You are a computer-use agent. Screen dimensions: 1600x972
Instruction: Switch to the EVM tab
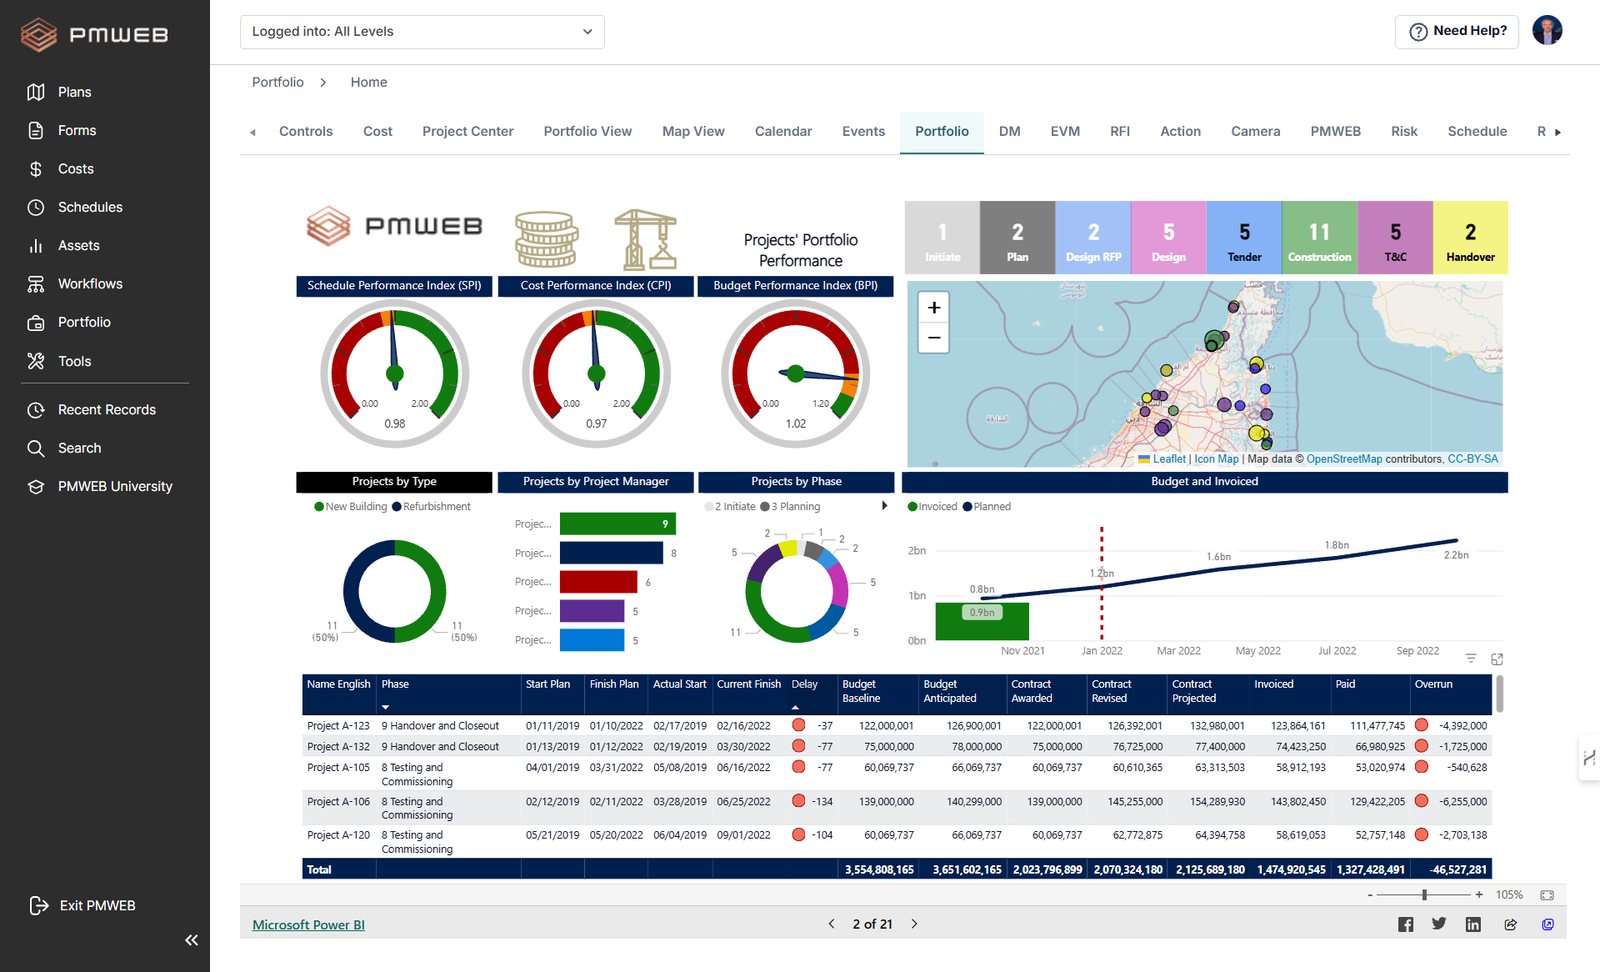[1065, 131]
